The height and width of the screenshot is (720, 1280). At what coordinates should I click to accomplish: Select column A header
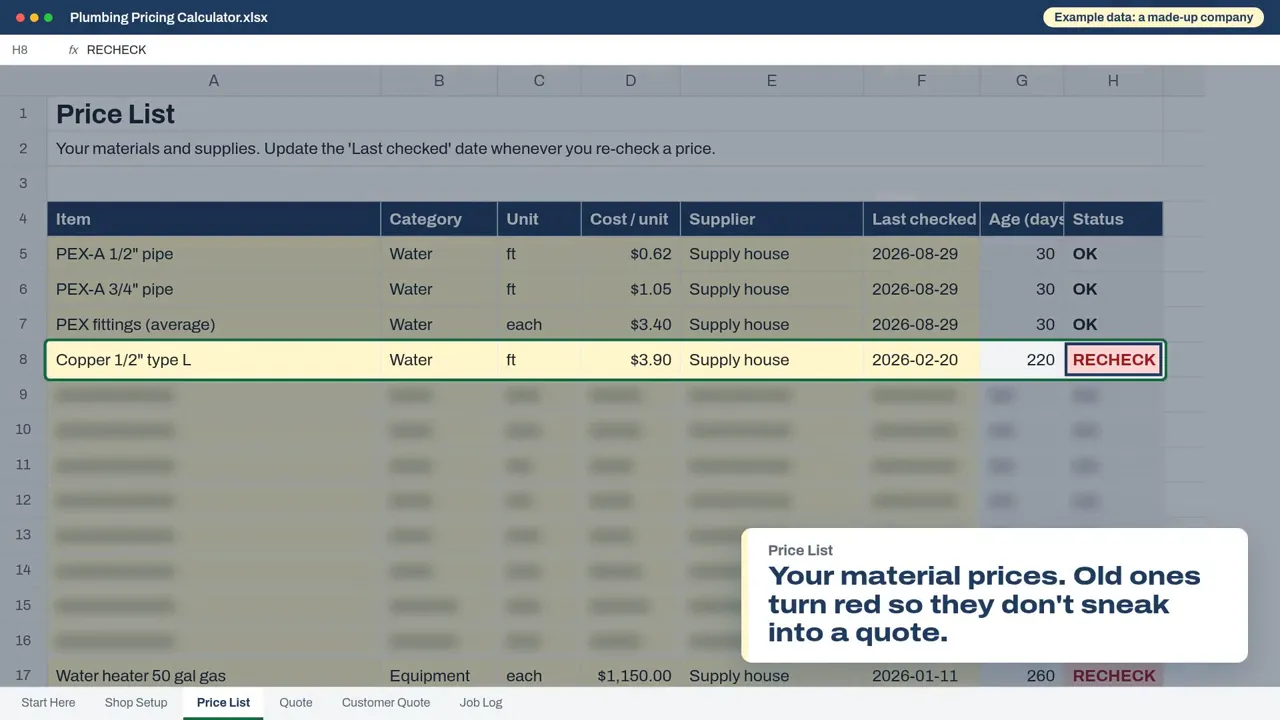click(x=214, y=80)
